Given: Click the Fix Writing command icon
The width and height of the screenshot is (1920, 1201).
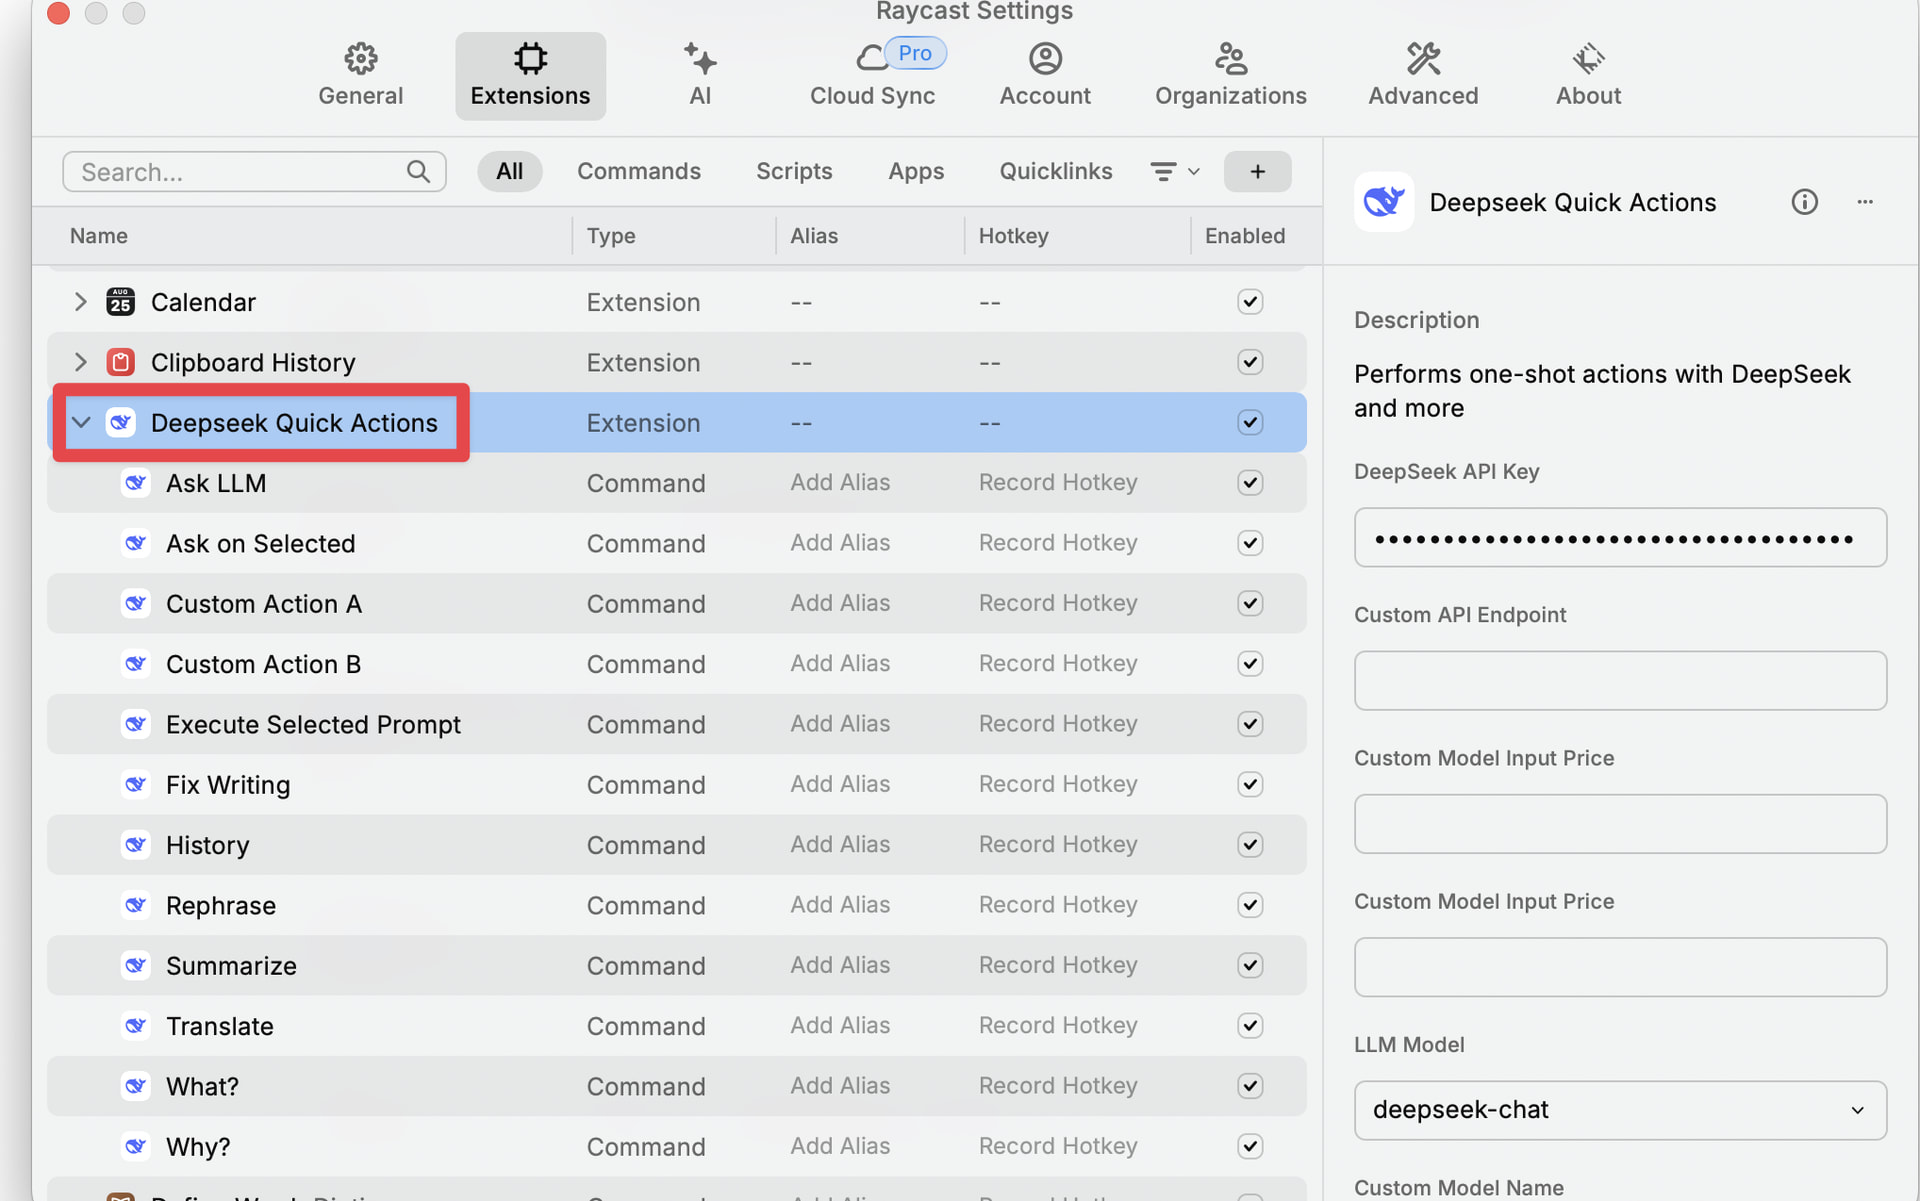Looking at the screenshot, I should pos(136,784).
